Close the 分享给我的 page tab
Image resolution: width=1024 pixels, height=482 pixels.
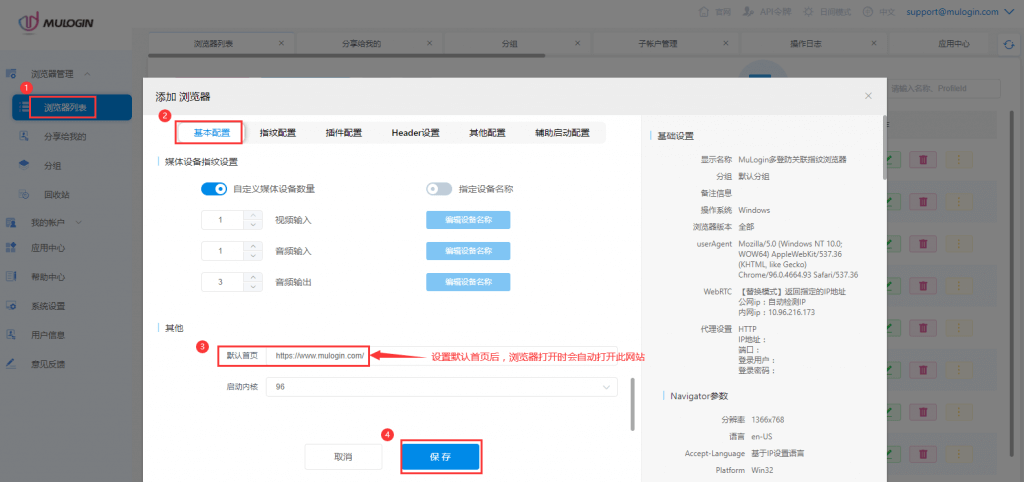[430, 43]
